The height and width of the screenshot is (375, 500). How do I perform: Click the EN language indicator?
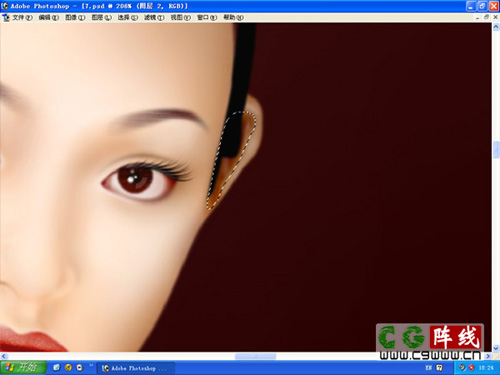[x=428, y=368]
